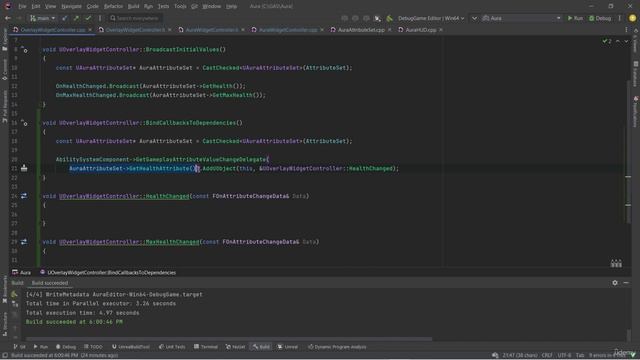Switch to AuraWidgetController.cpp tab

pyautogui.click(x=288, y=30)
